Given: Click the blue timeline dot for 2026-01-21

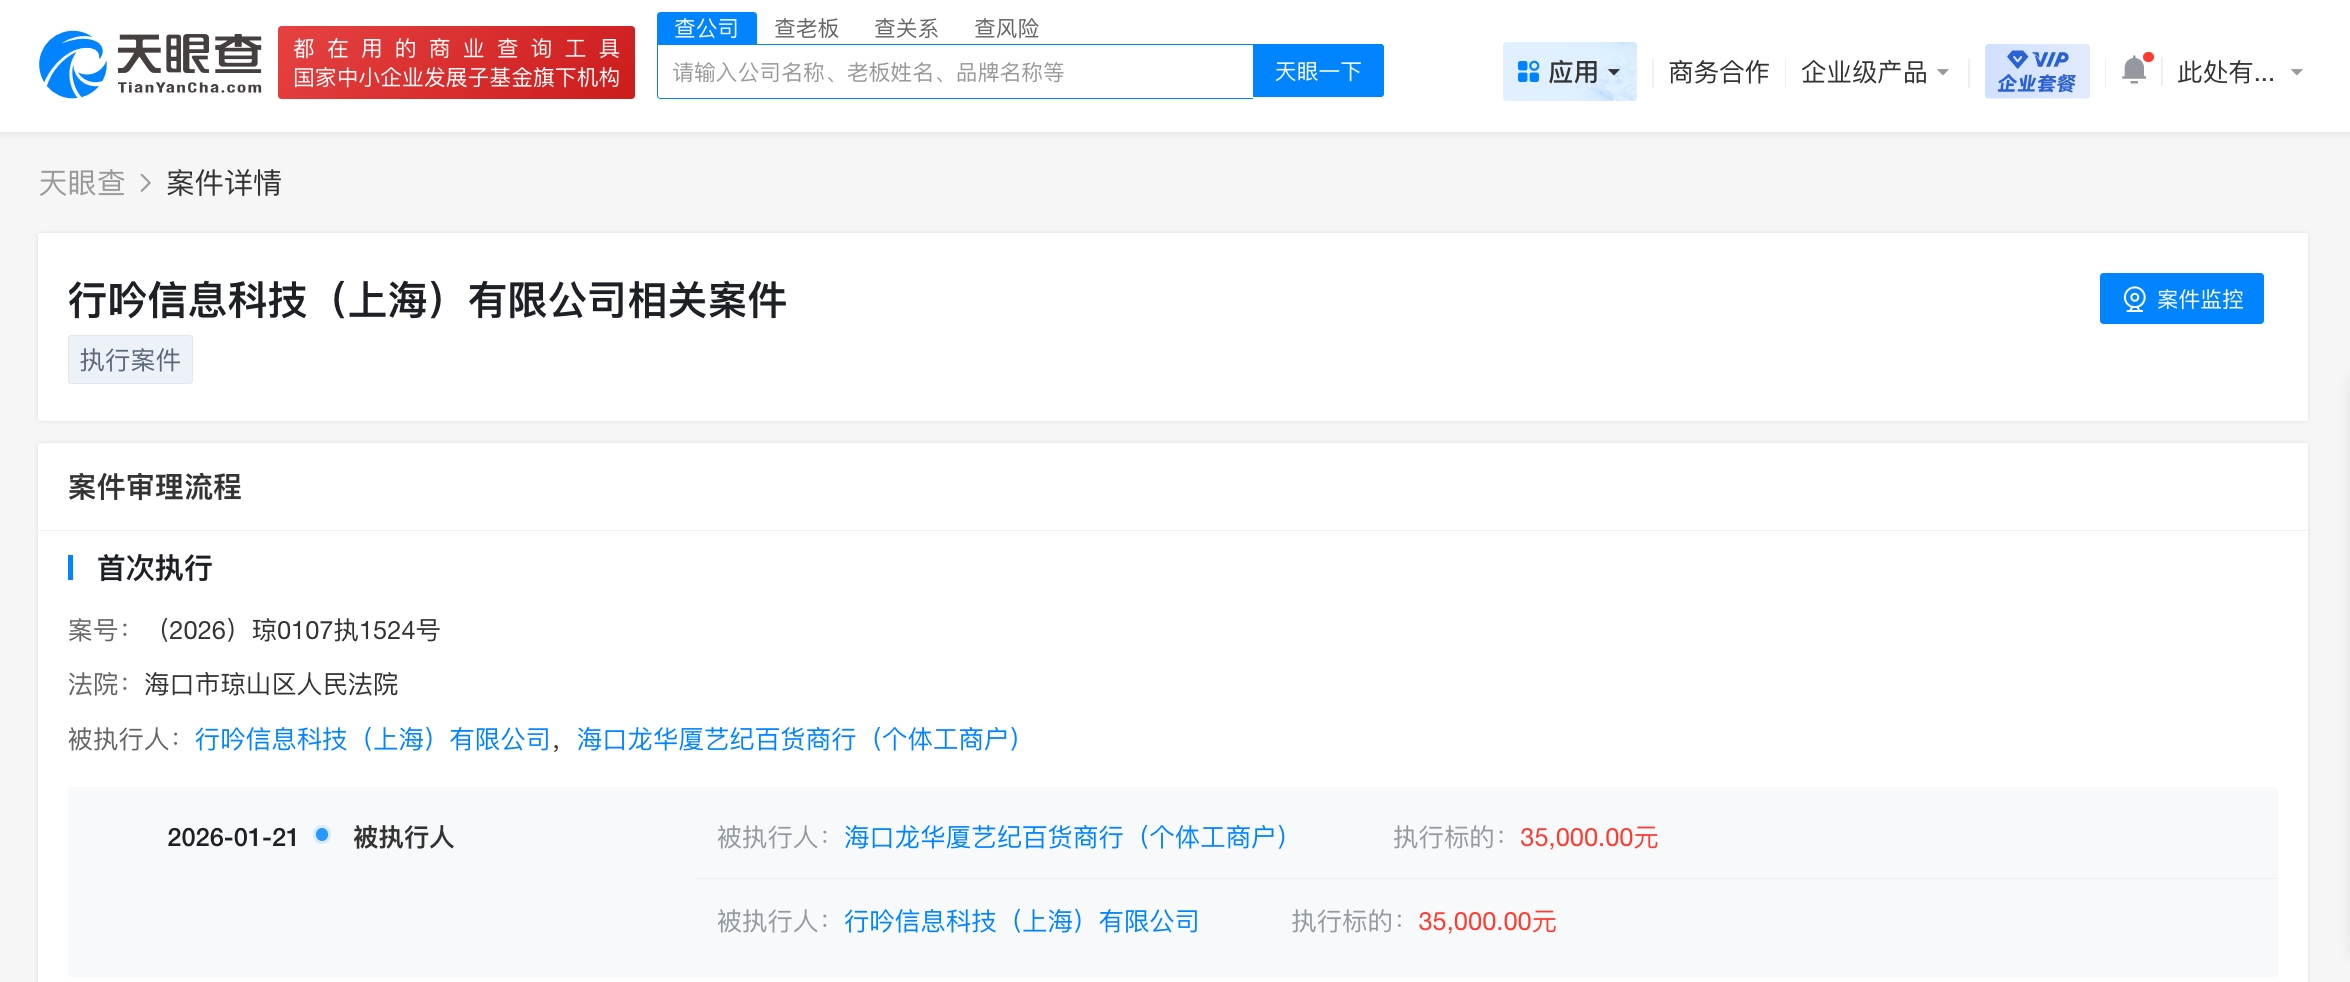Looking at the screenshot, I should point(322,835).
